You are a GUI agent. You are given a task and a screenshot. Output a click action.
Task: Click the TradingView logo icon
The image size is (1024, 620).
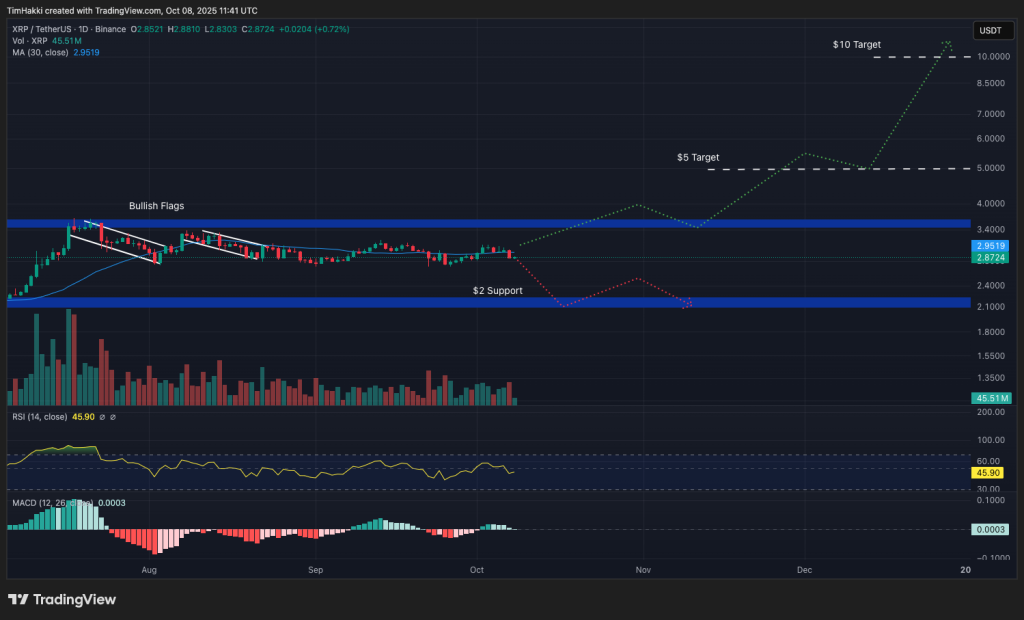[19, 599]
